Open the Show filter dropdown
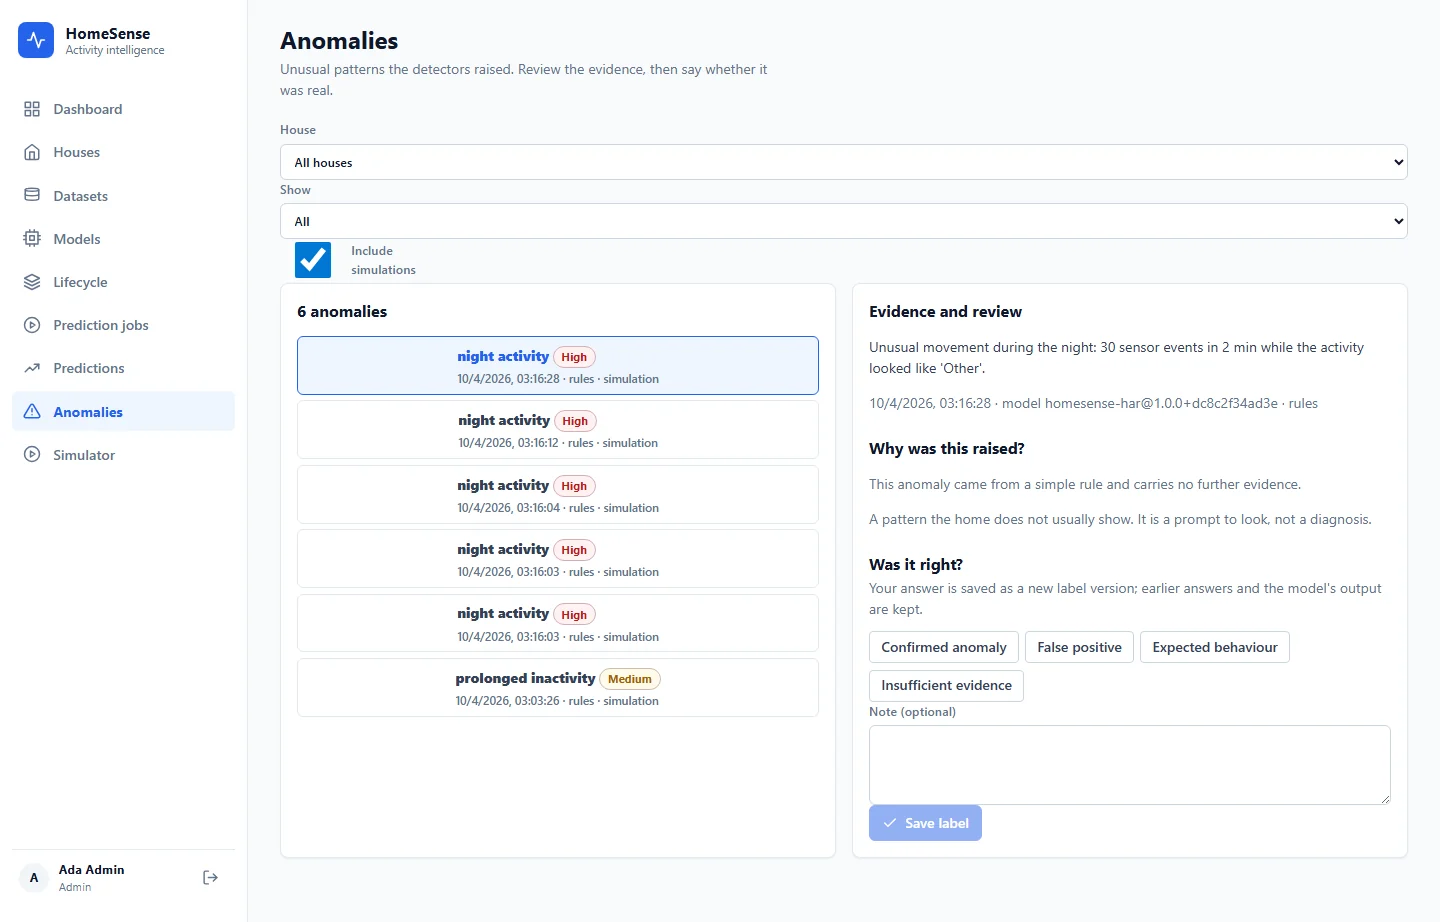 (843, 221)
